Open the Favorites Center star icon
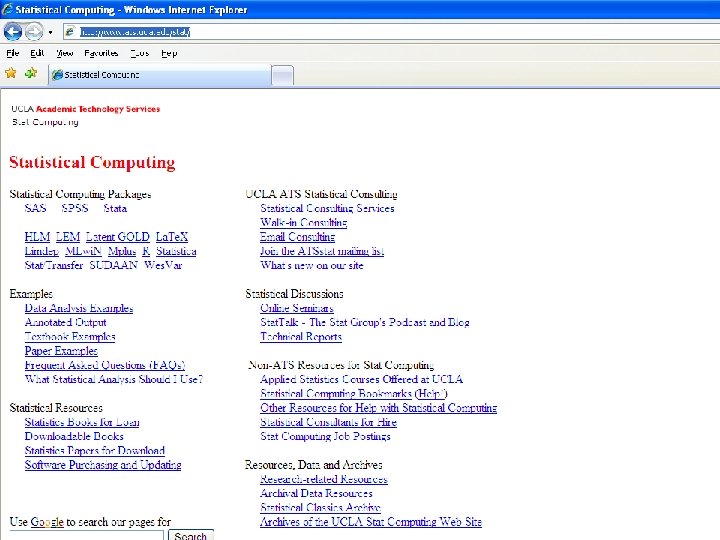This screenshot has width=720, height=540. point(11,73)
